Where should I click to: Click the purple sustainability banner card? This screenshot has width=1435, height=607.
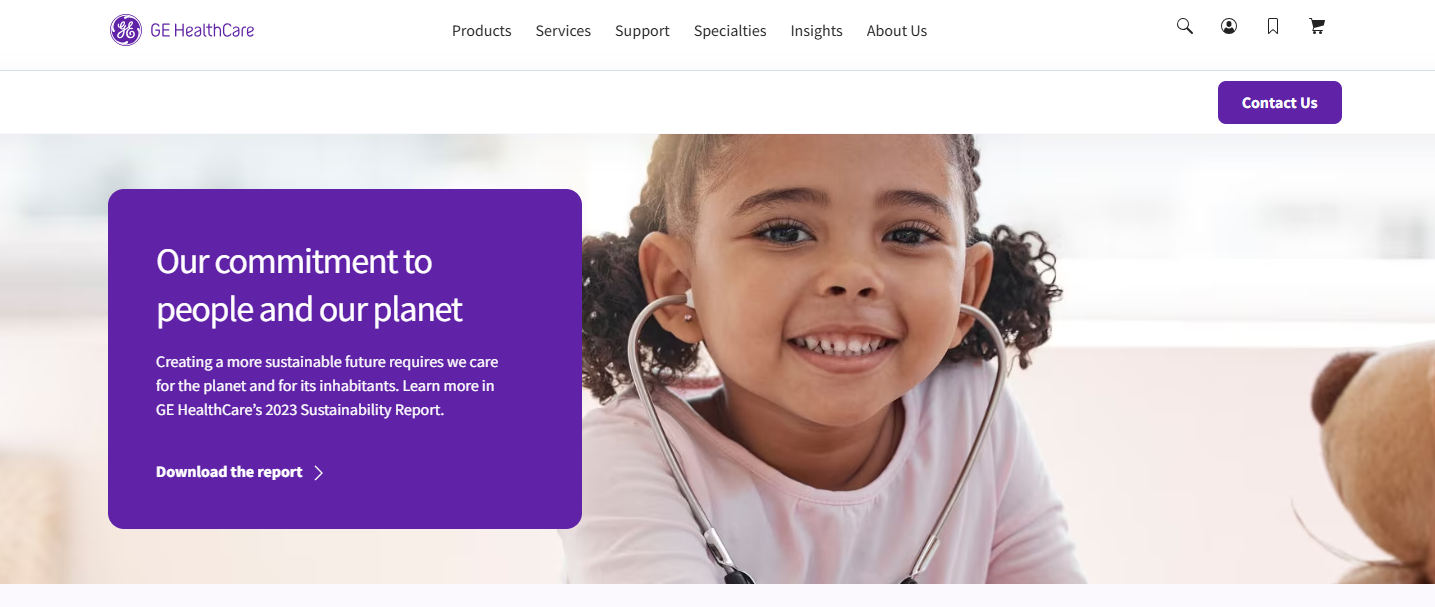coord(345,359)
